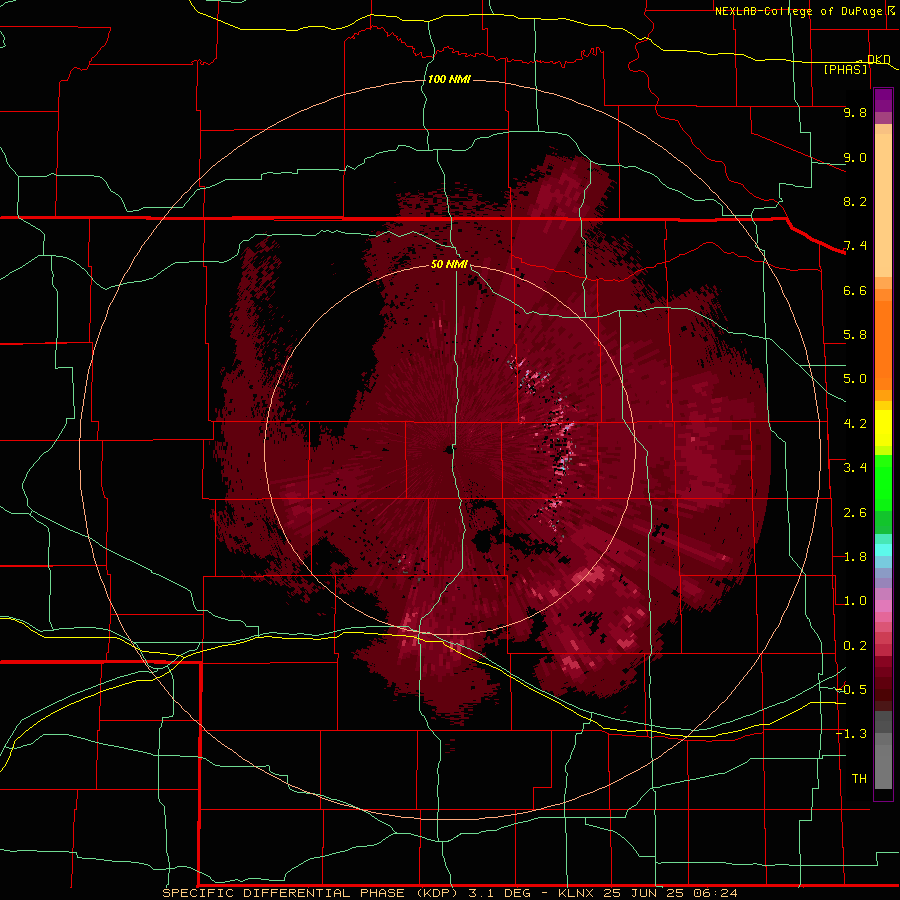Image resolution: width=900 pixels, height=900 pixels.
Task: Click the 1.0 value on the color scale
Action: [x=855, y=601]
